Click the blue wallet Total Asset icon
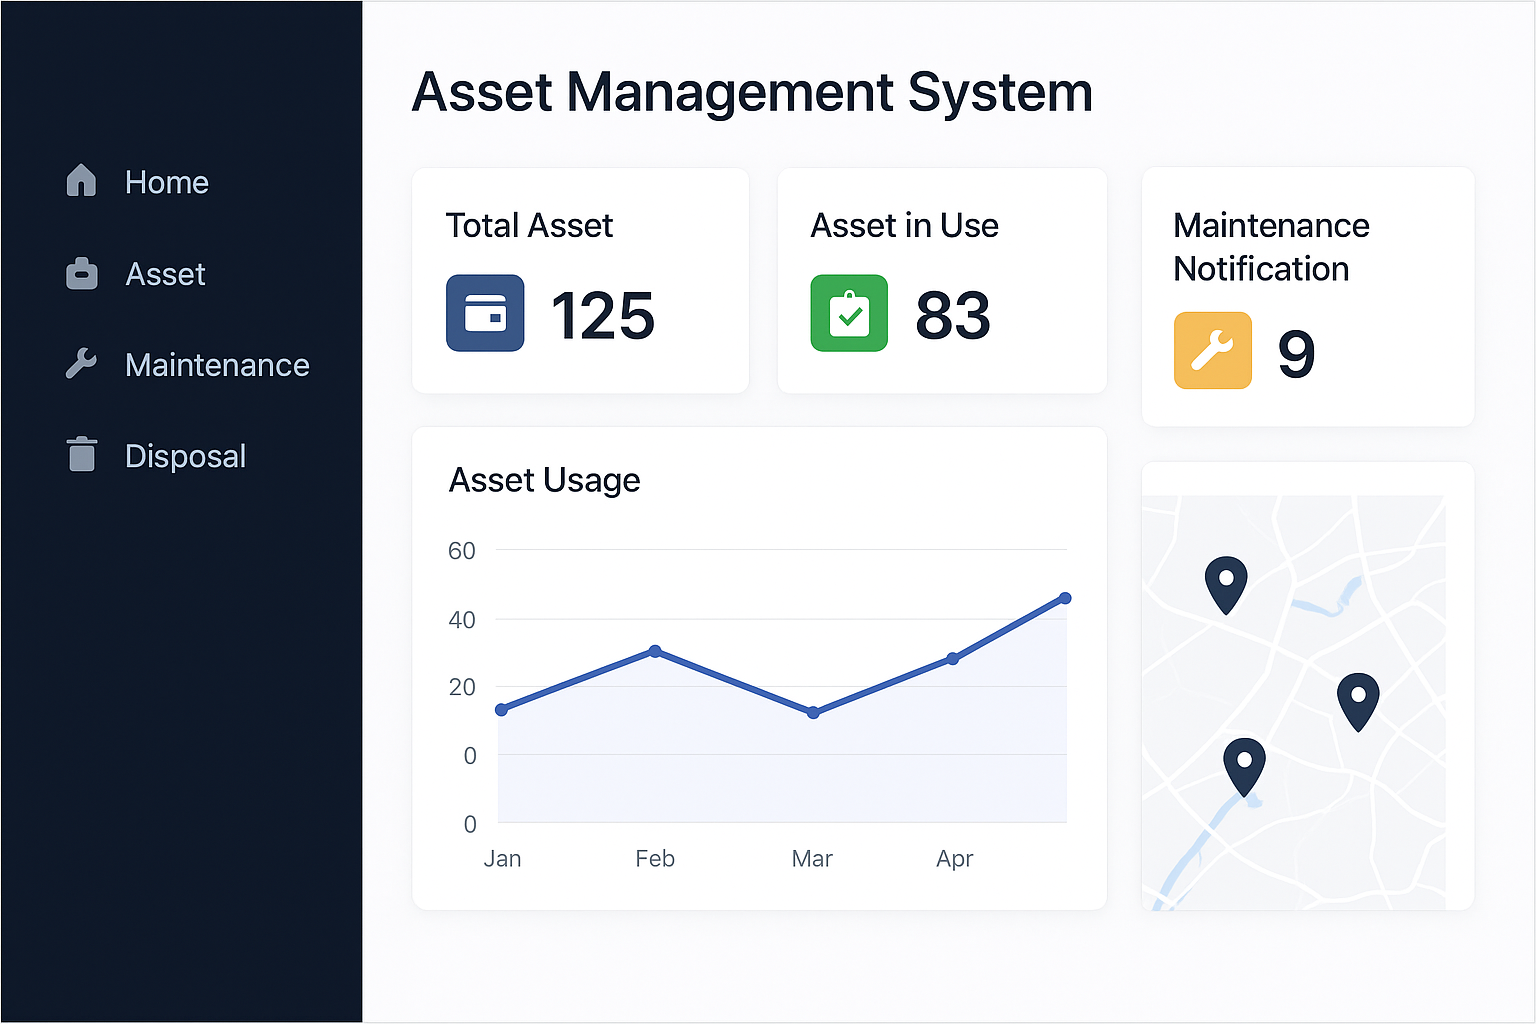This screenshot has width=1536, height=1024. point(485,313)
